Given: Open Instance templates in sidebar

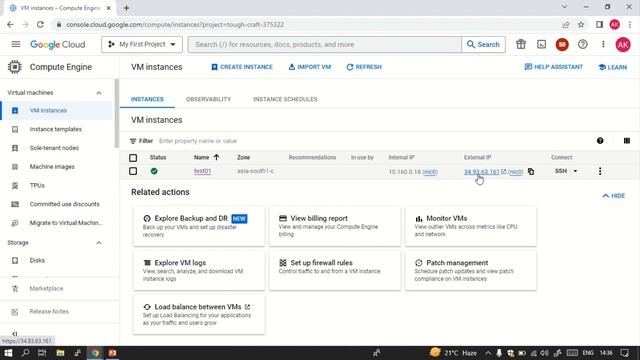Looking at the screenshot, I should [x=56, y=129].
